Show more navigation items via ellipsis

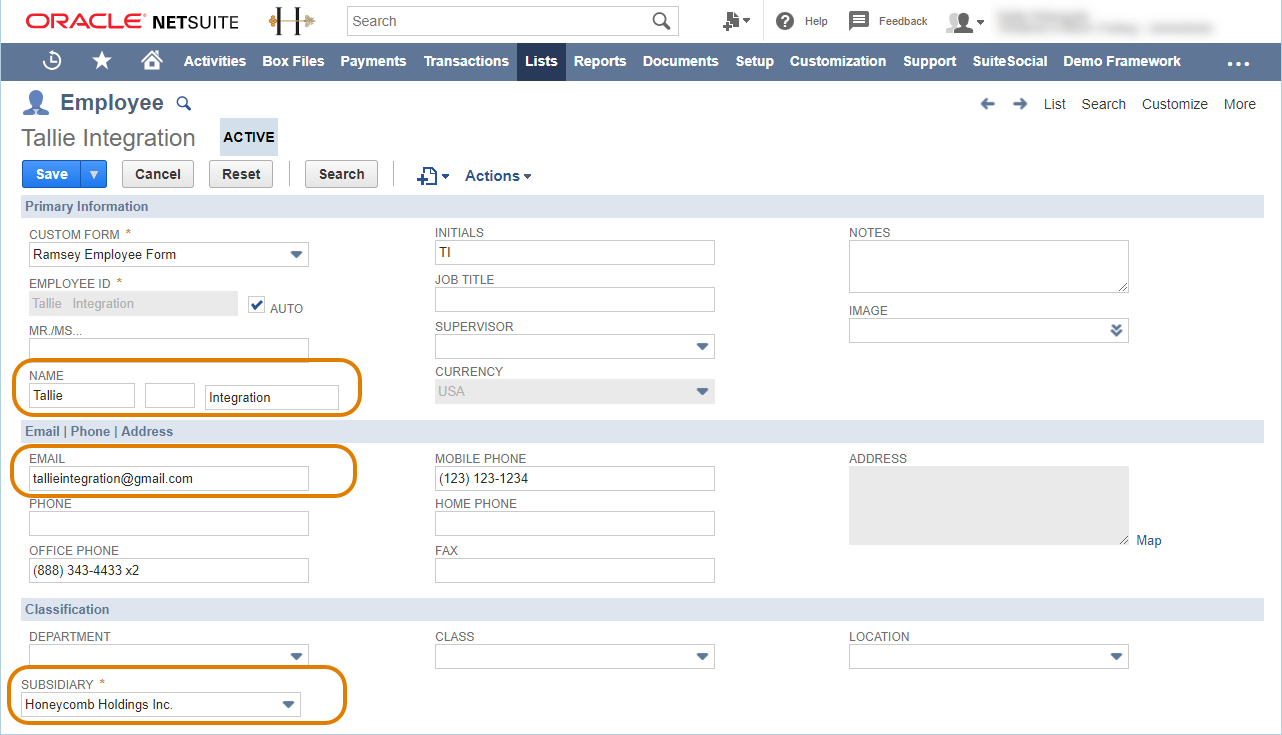click(1238, 63)
